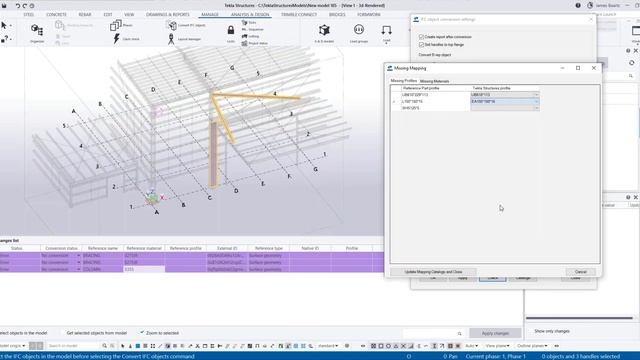Open the CONCRETE ribbon tab

tap(56, 15)
